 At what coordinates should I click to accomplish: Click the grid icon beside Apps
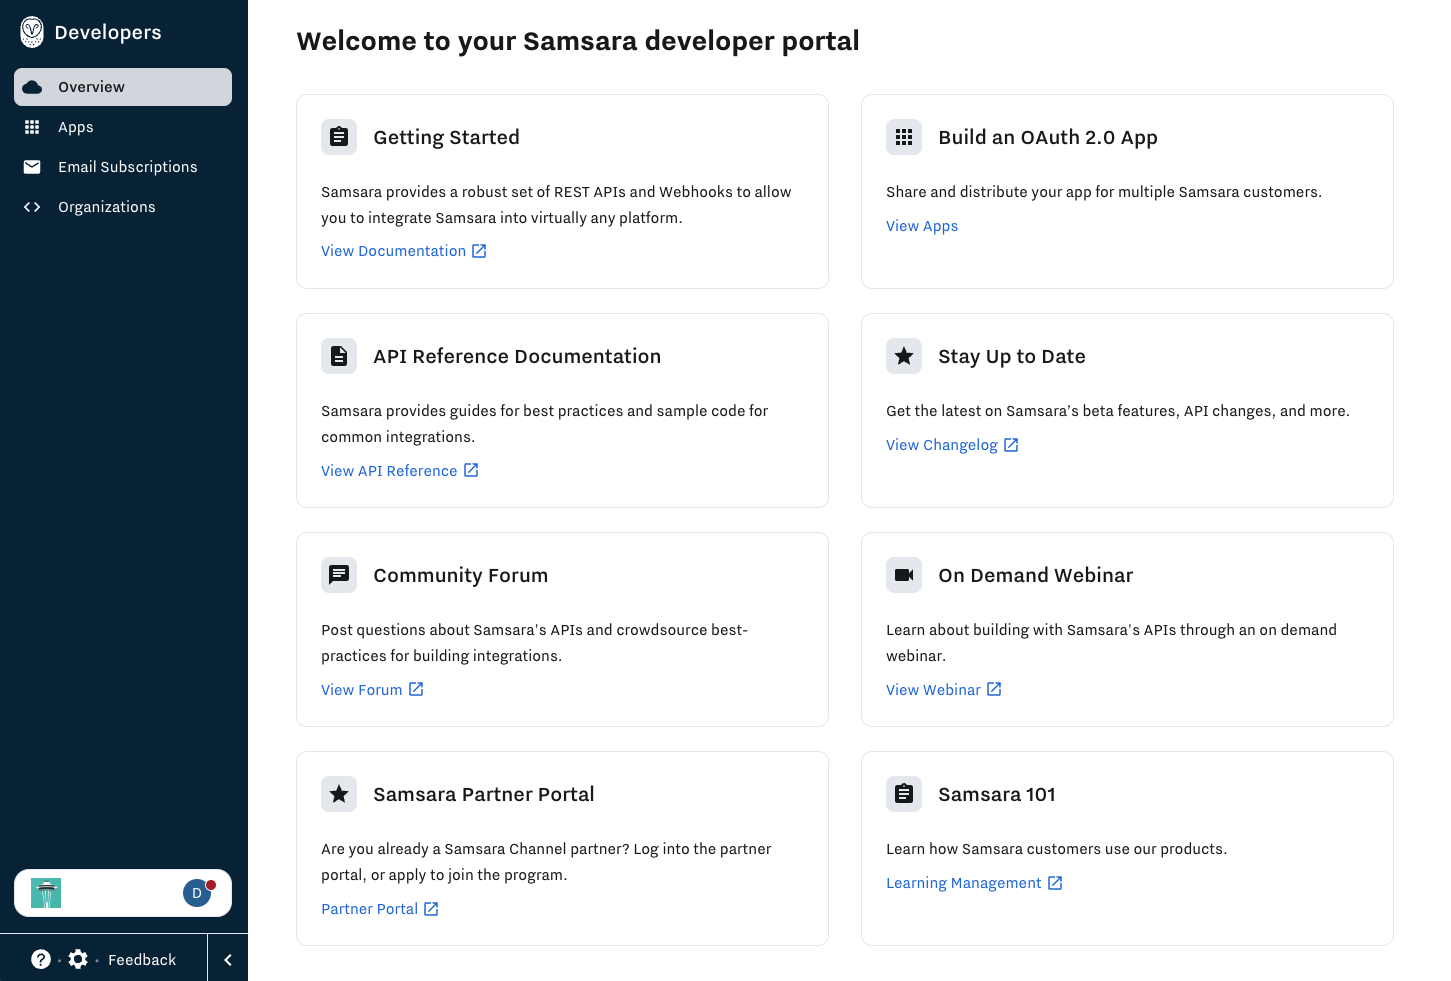click(x=32, y=127)
